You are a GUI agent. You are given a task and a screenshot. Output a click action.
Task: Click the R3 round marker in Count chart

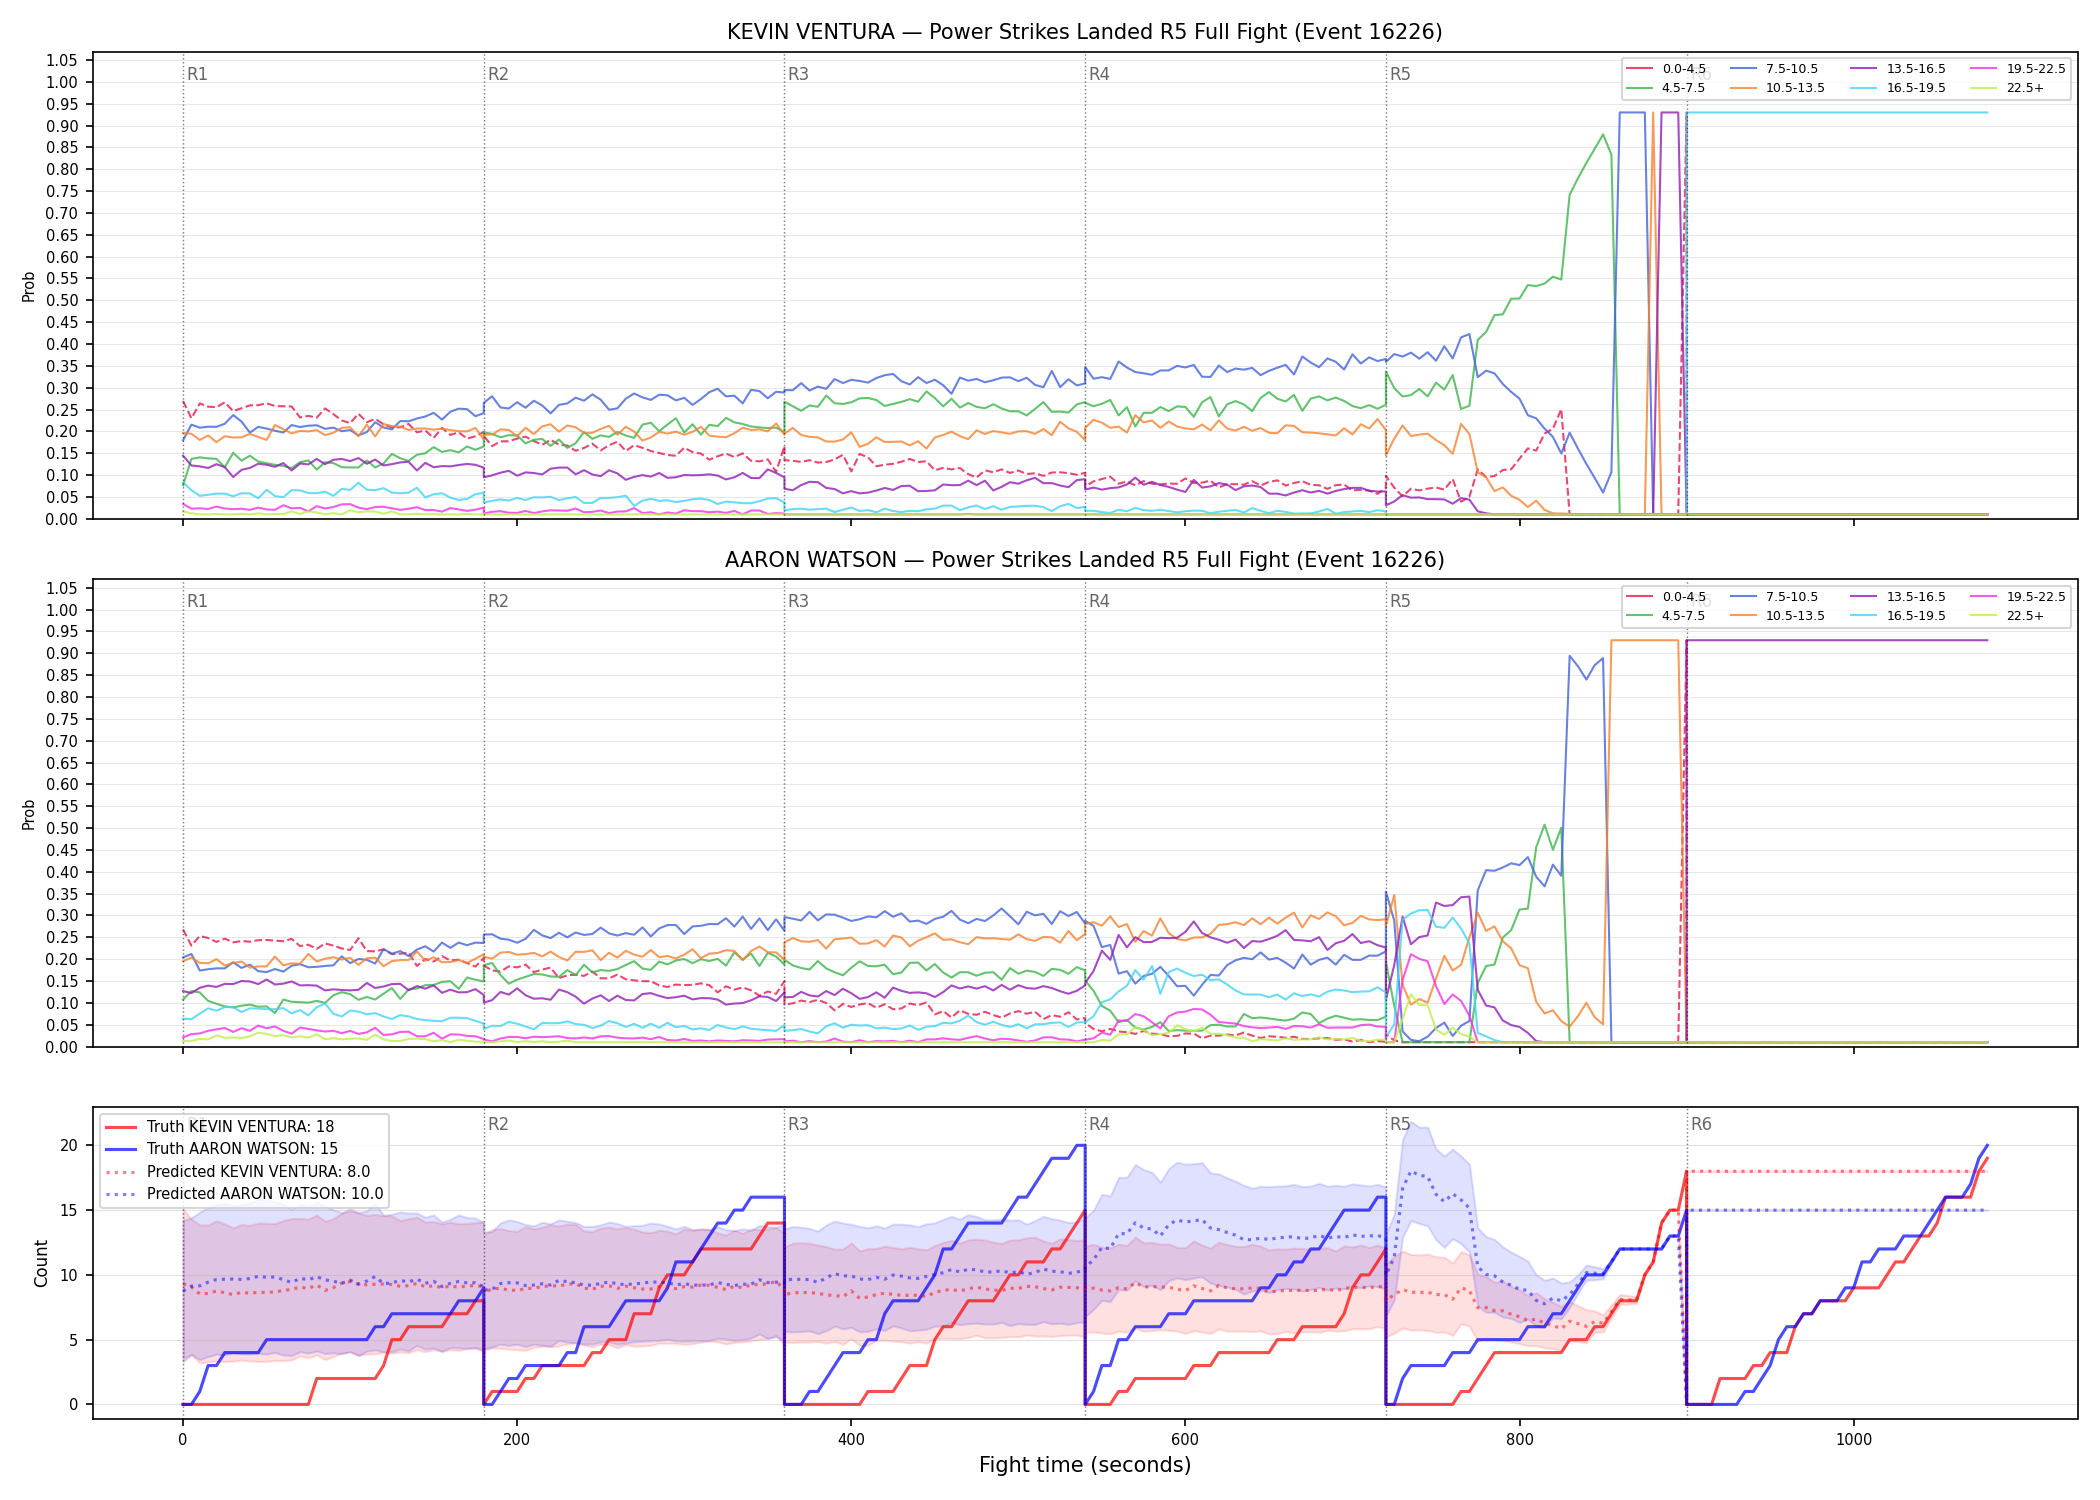click(x=798, y=1124)
